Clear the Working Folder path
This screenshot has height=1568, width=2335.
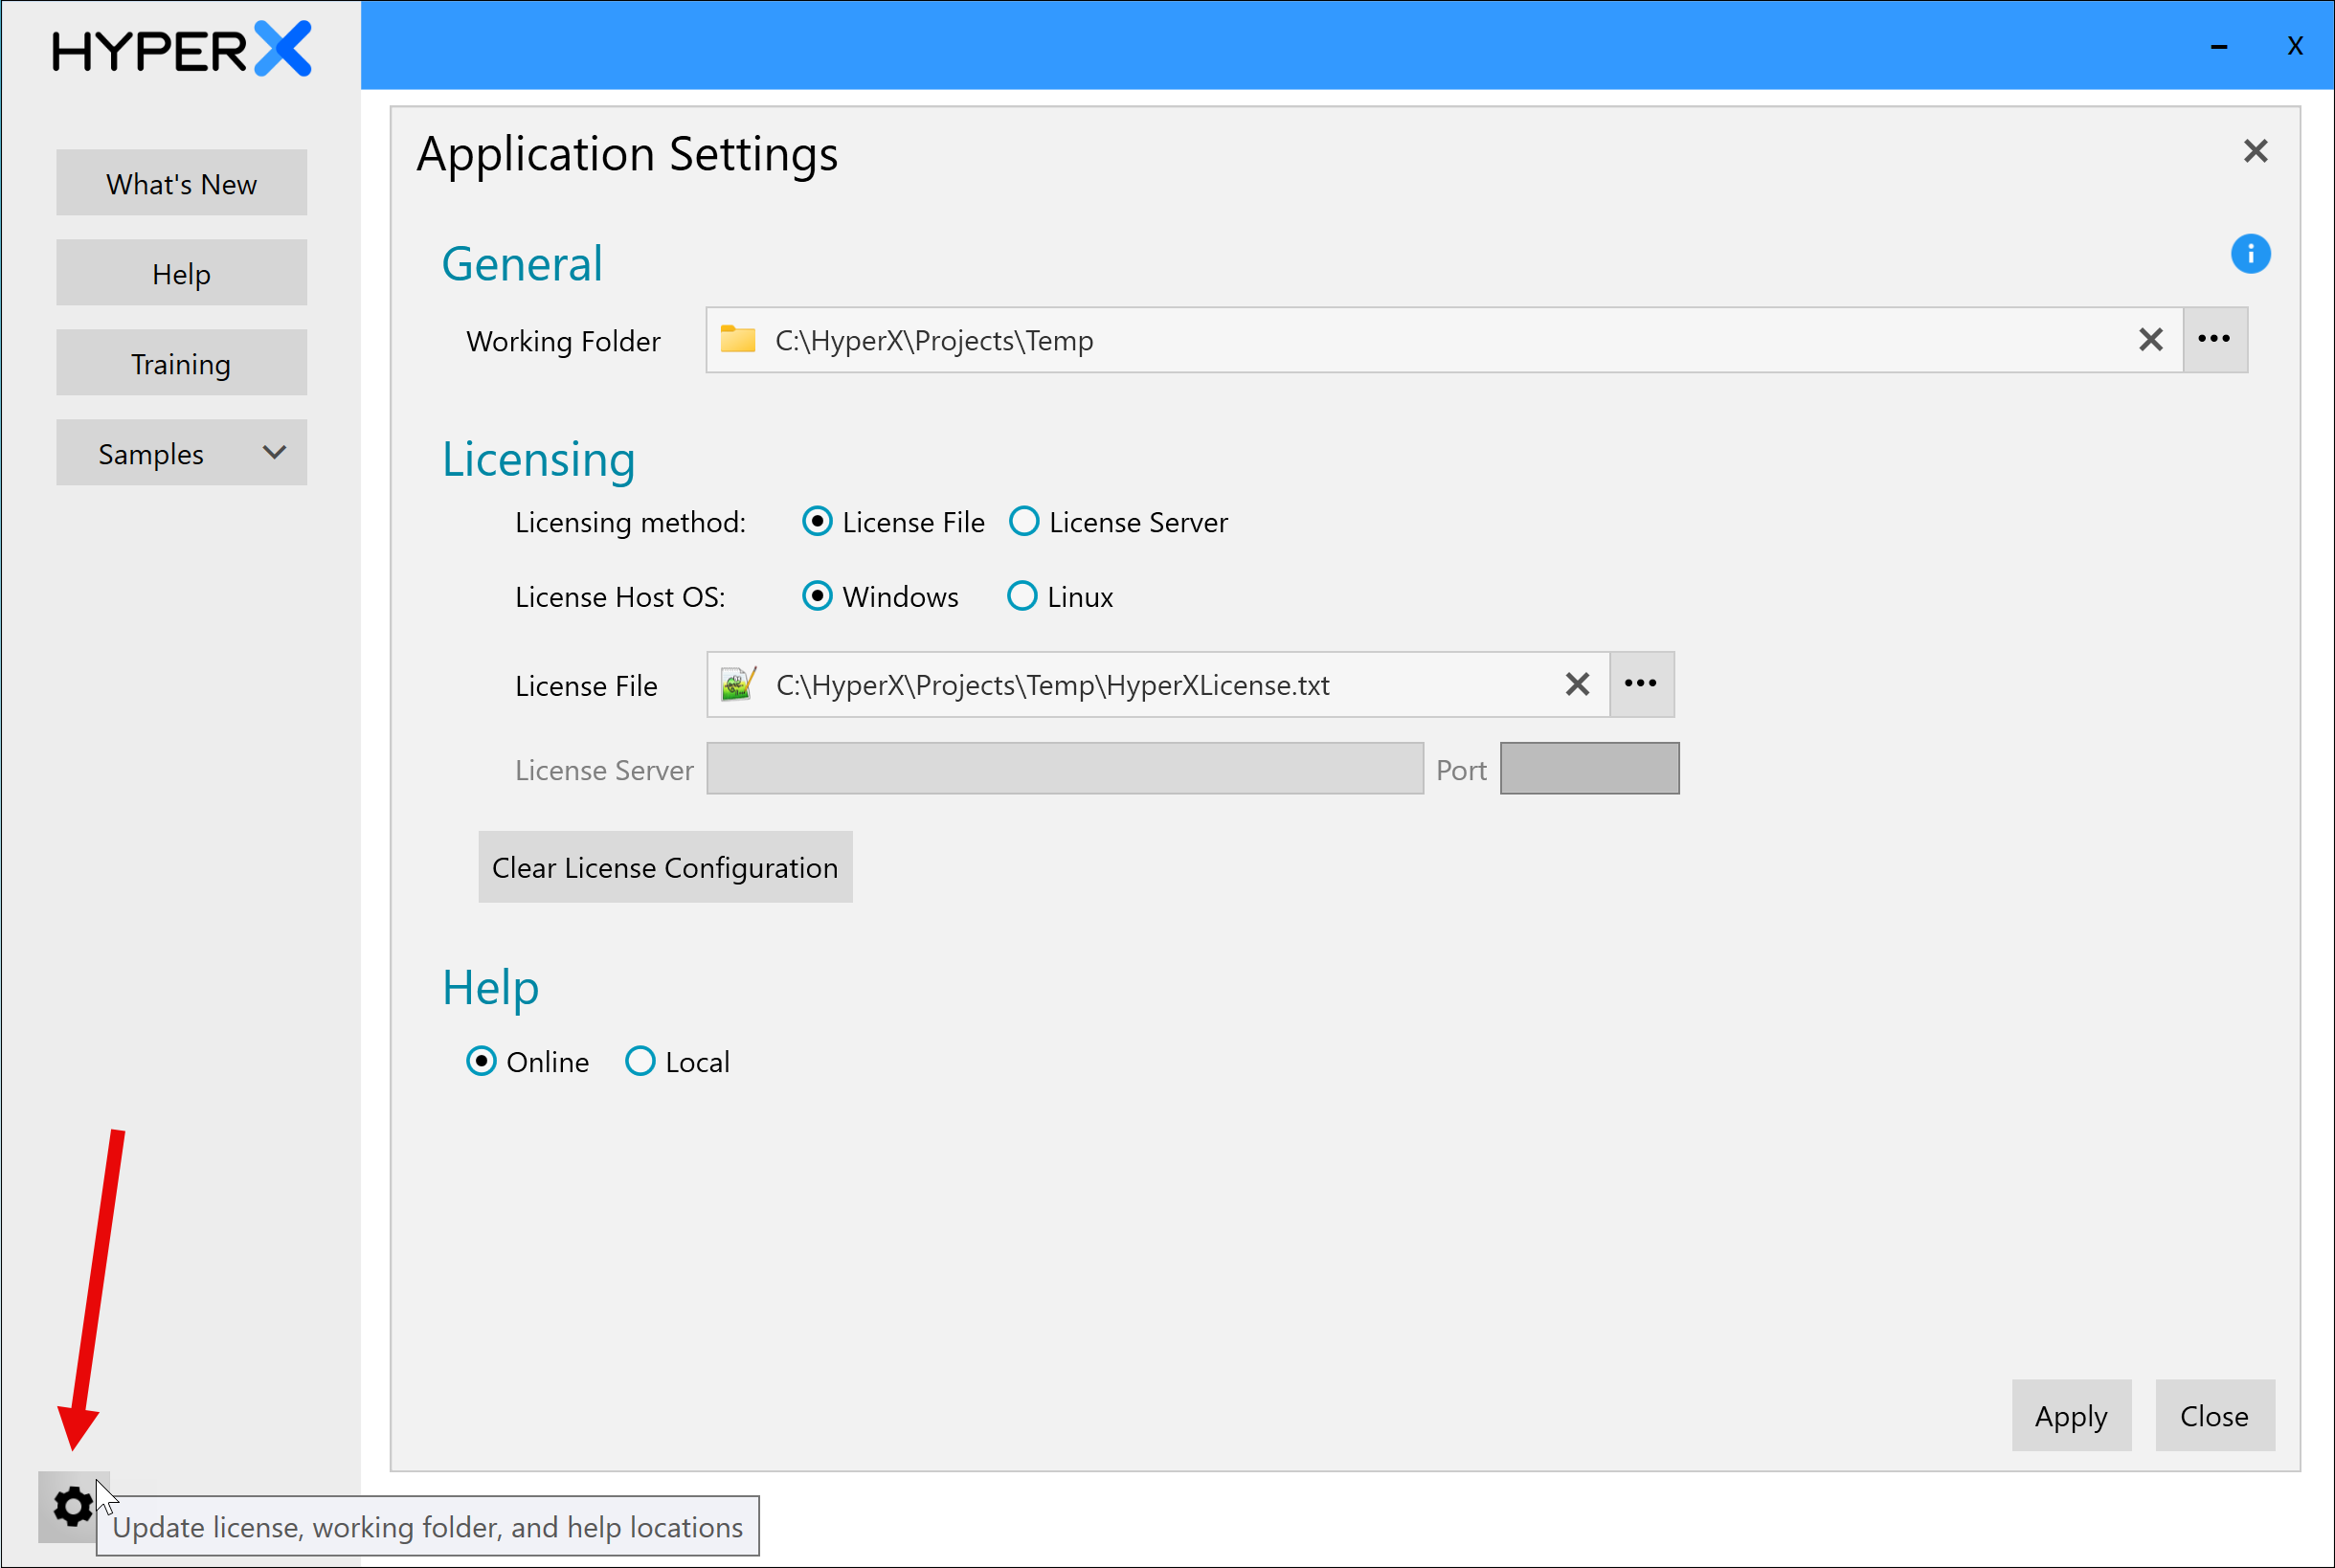tap(2150, 340)
